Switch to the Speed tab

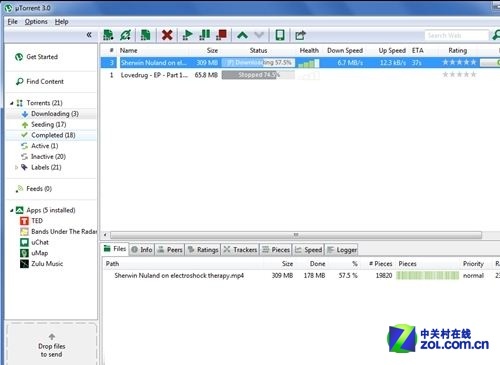[x=308, y=249]
